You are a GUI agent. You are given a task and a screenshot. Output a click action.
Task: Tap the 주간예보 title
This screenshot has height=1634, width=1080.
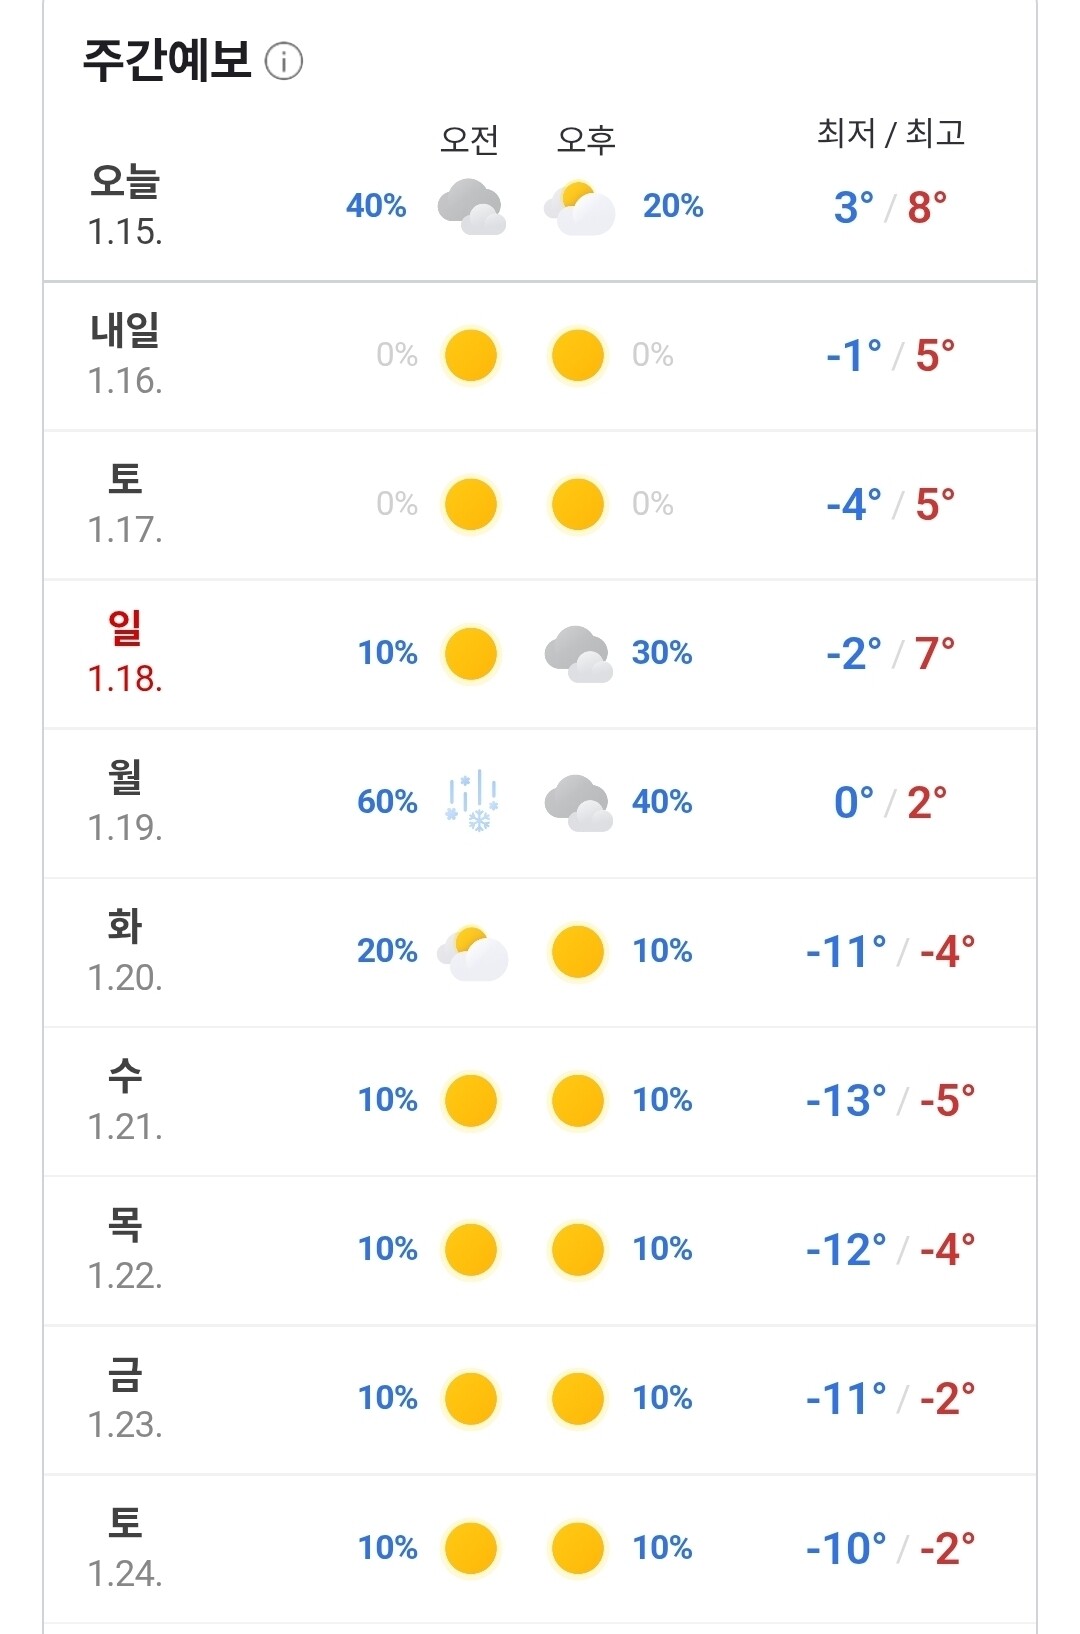[x=166, y=60]
